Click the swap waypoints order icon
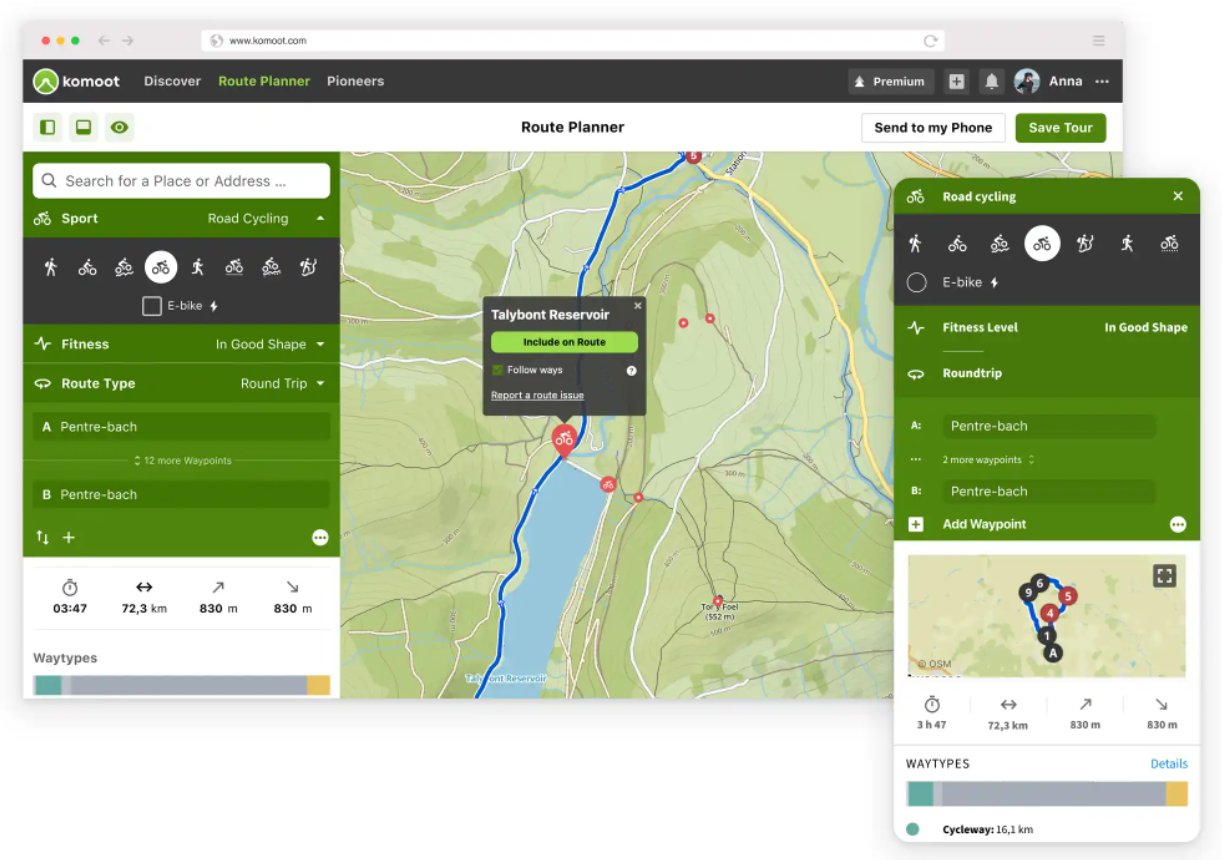 (x=42, y=537)
